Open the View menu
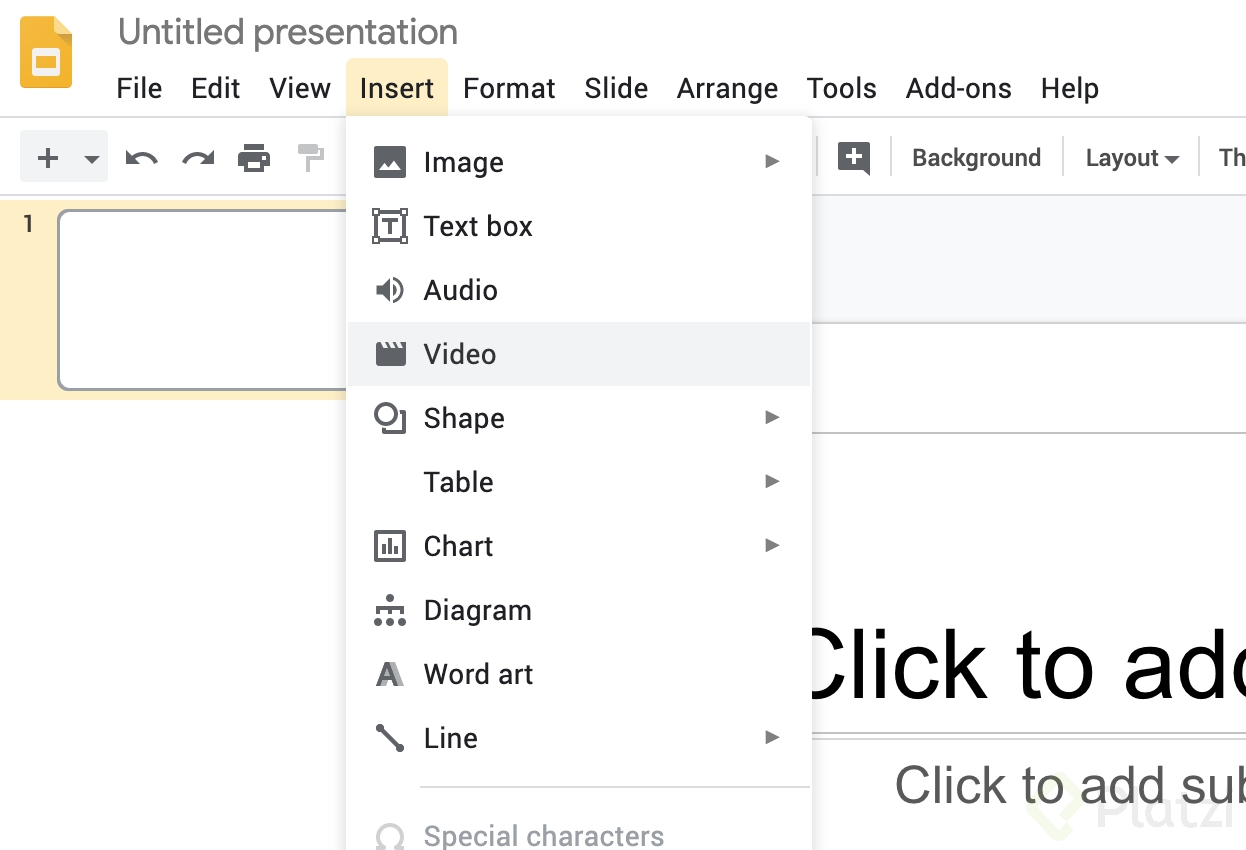This screenshot has width=1246, height=850. tap(300, 88)
